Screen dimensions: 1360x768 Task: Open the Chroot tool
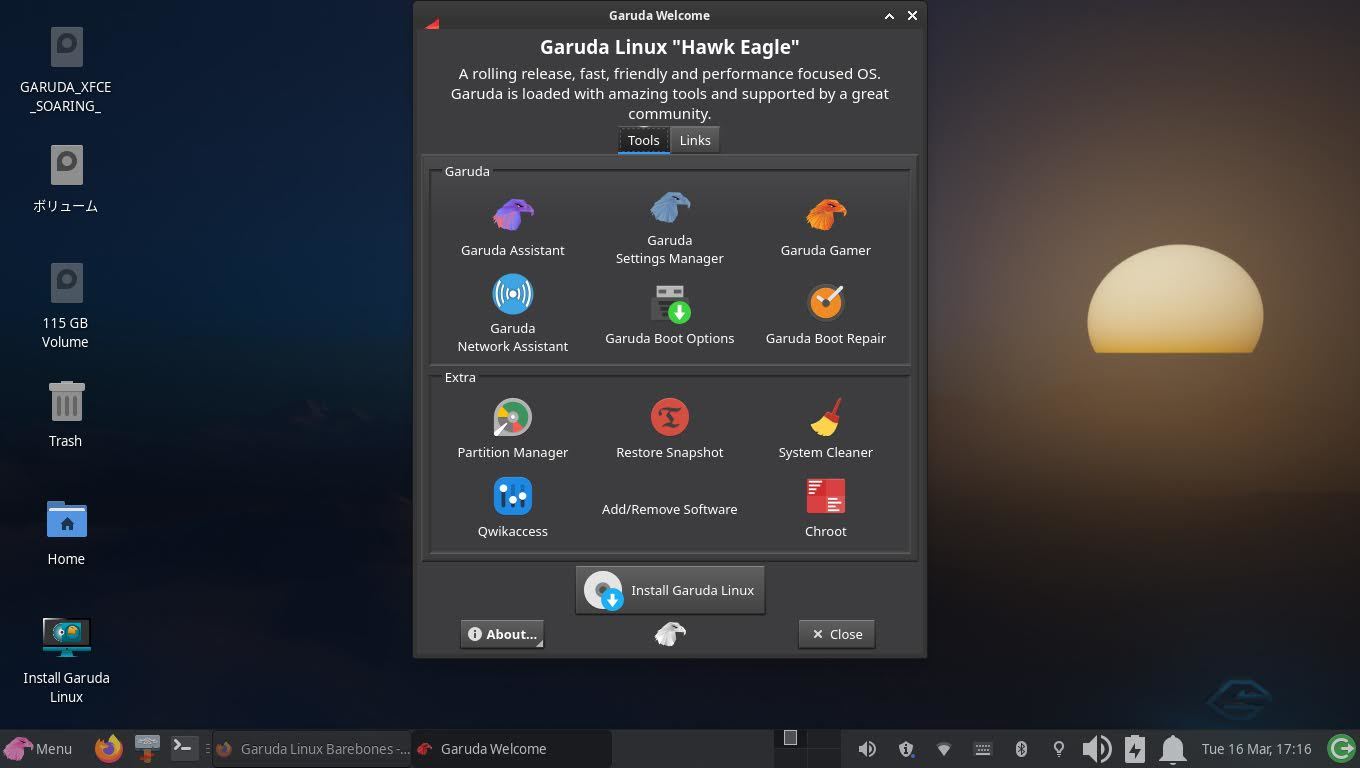click(825, 507)
